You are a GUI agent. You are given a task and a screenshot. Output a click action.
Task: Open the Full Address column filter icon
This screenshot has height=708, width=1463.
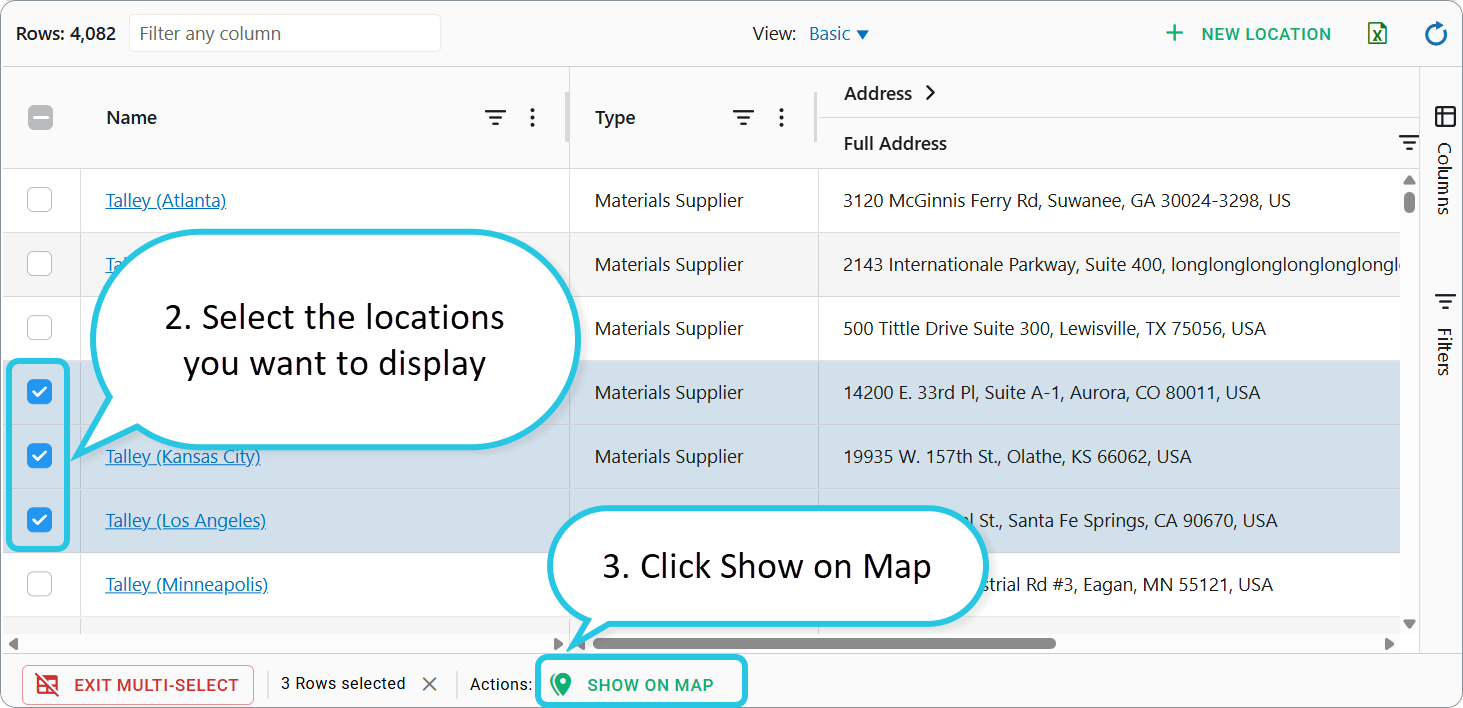pos(1408,144)
